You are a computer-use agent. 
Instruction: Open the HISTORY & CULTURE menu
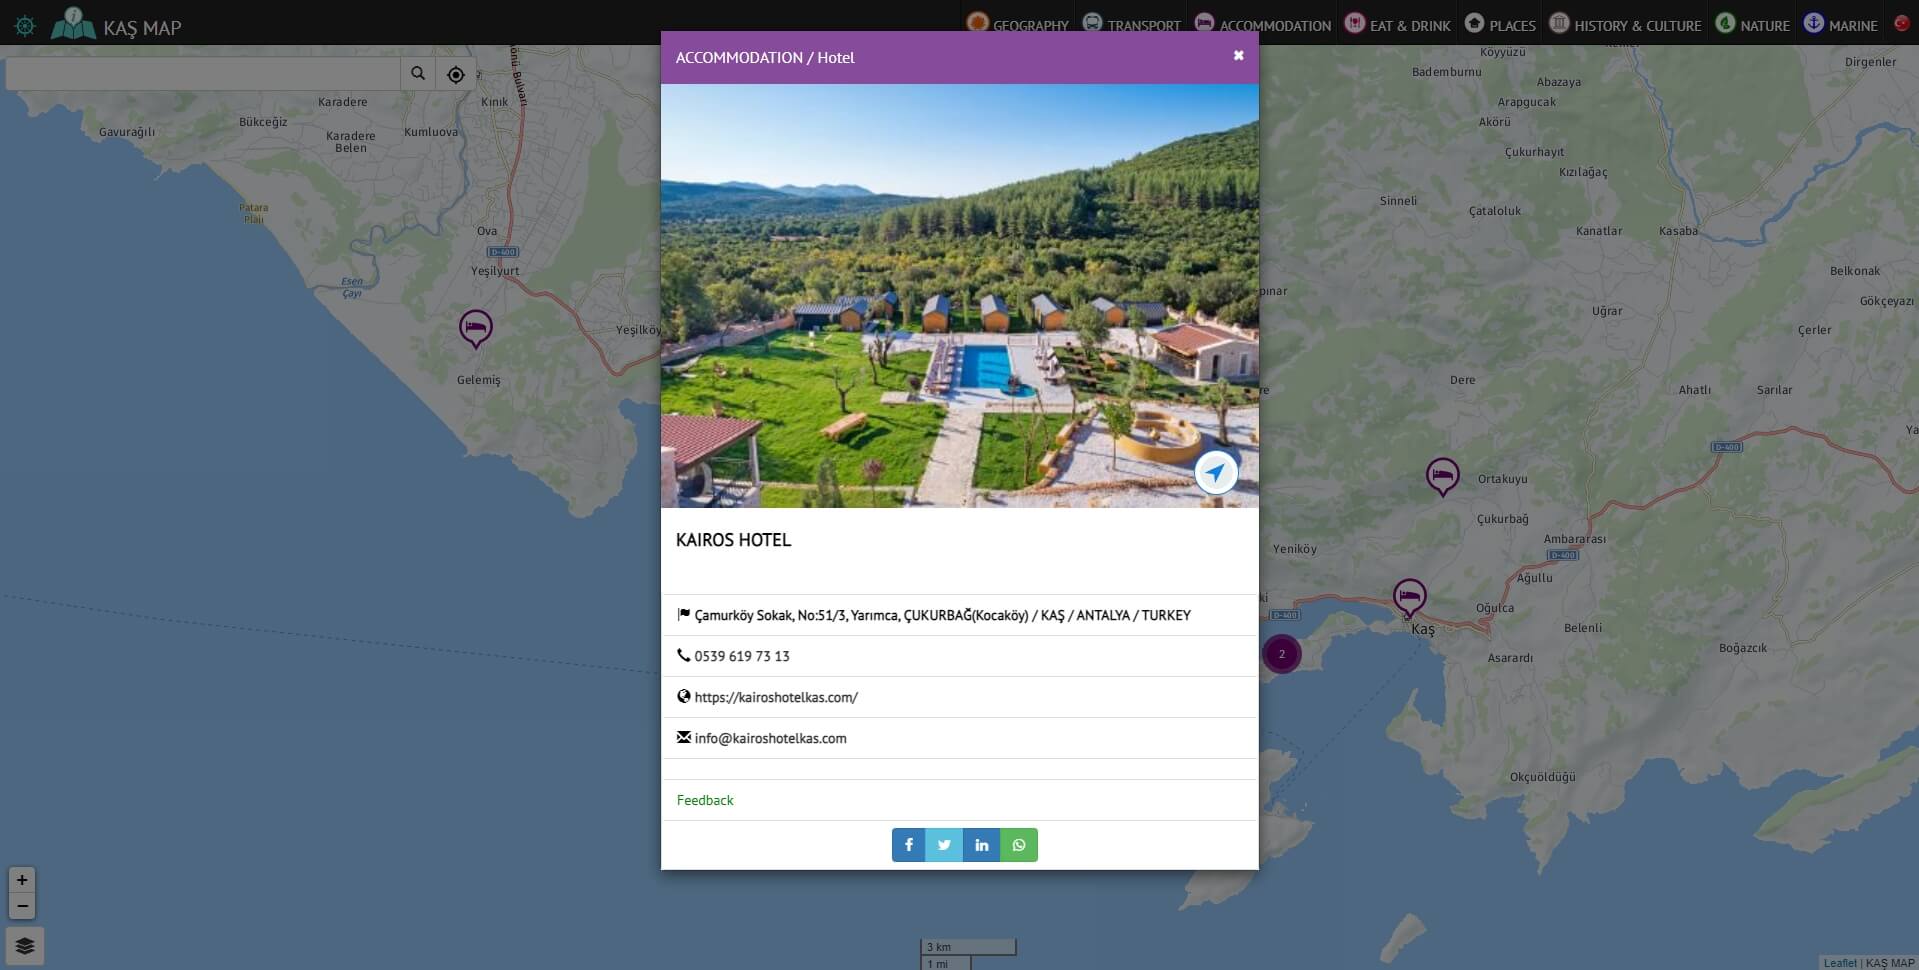1625,24
